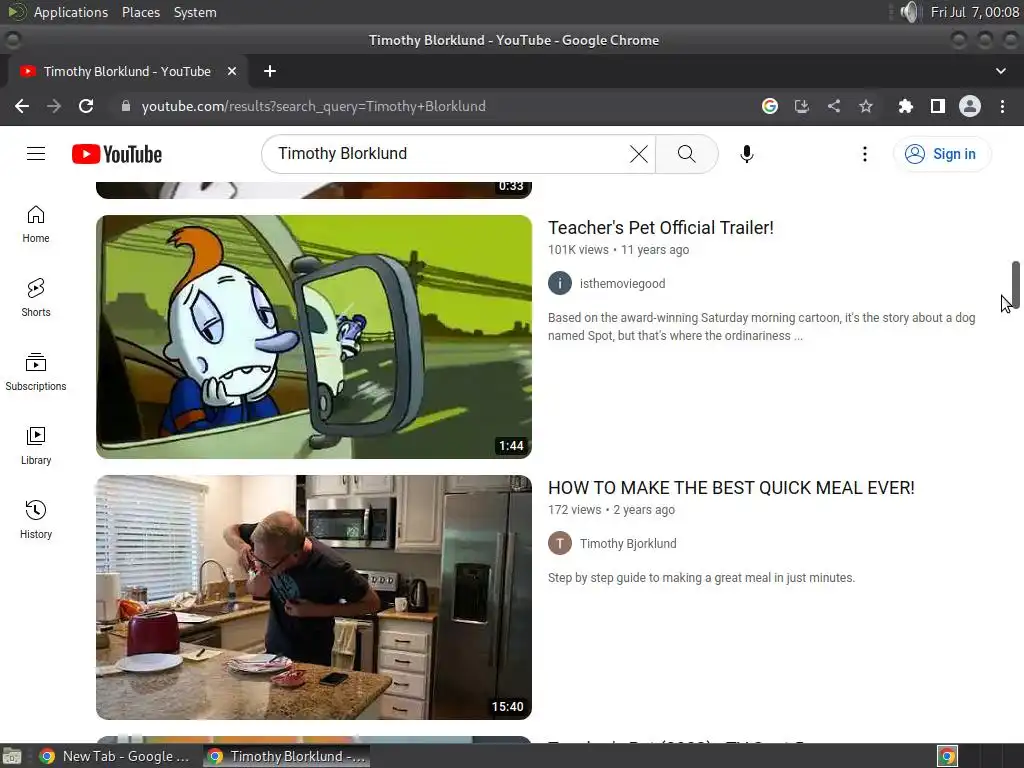Toggle the Chrome side panel
Screen dimensions: 1024x768
tap(938, 106)
